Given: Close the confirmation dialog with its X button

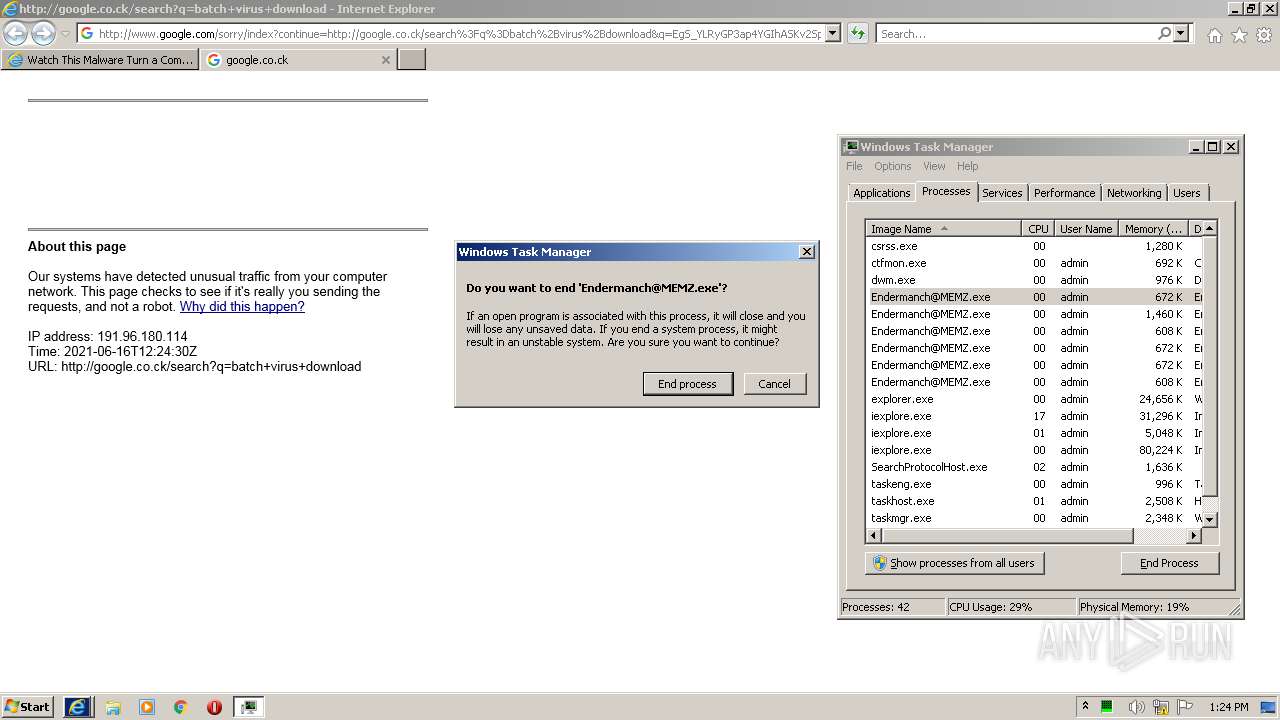Looking at the screenshot, I should coord(807,252).
